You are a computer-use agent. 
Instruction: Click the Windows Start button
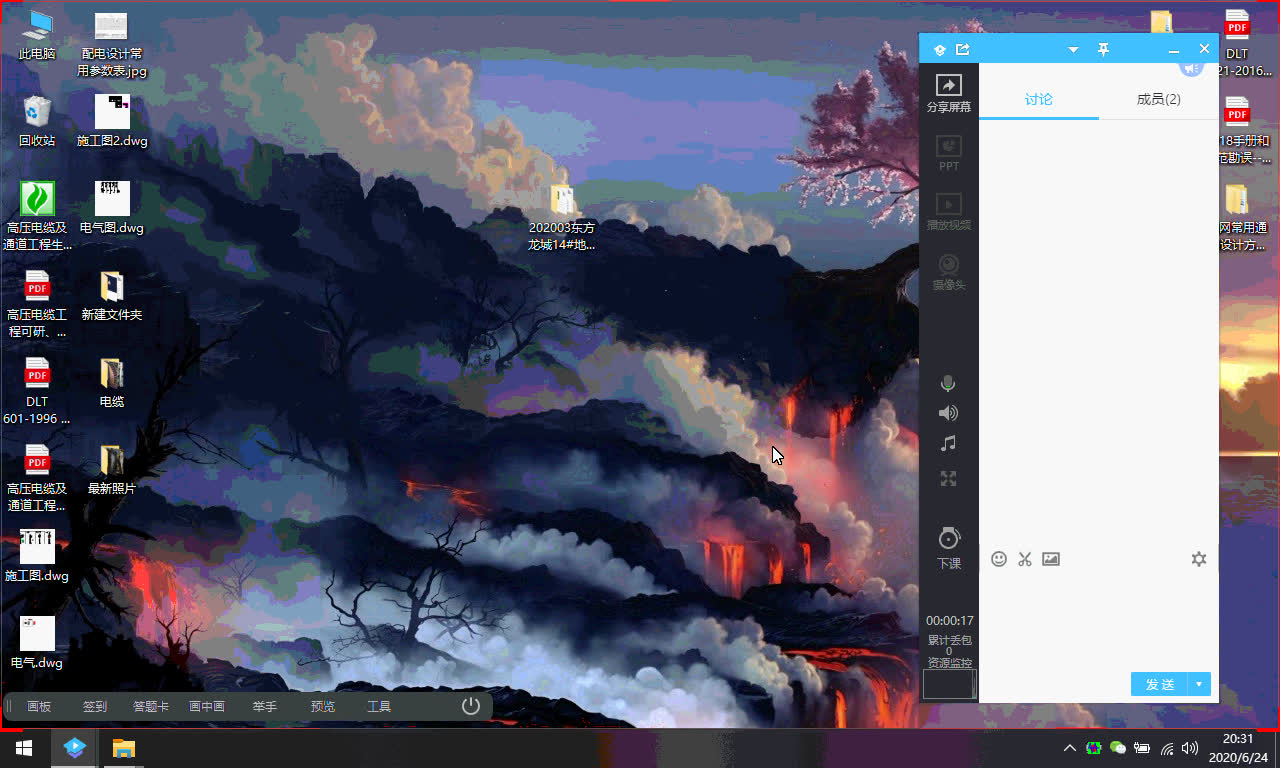[x=24, y=748]
